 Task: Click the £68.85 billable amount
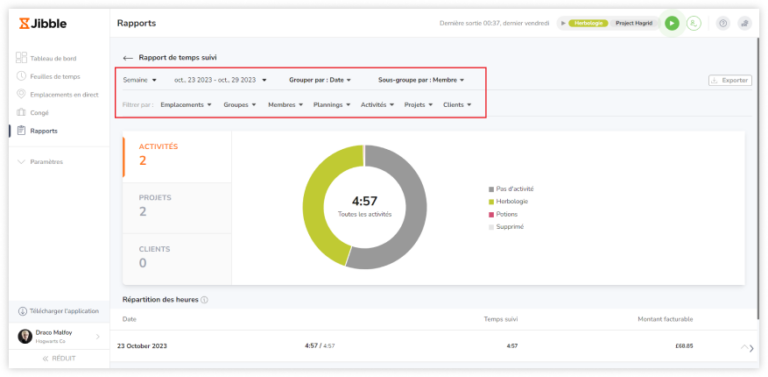coord(684,346)
